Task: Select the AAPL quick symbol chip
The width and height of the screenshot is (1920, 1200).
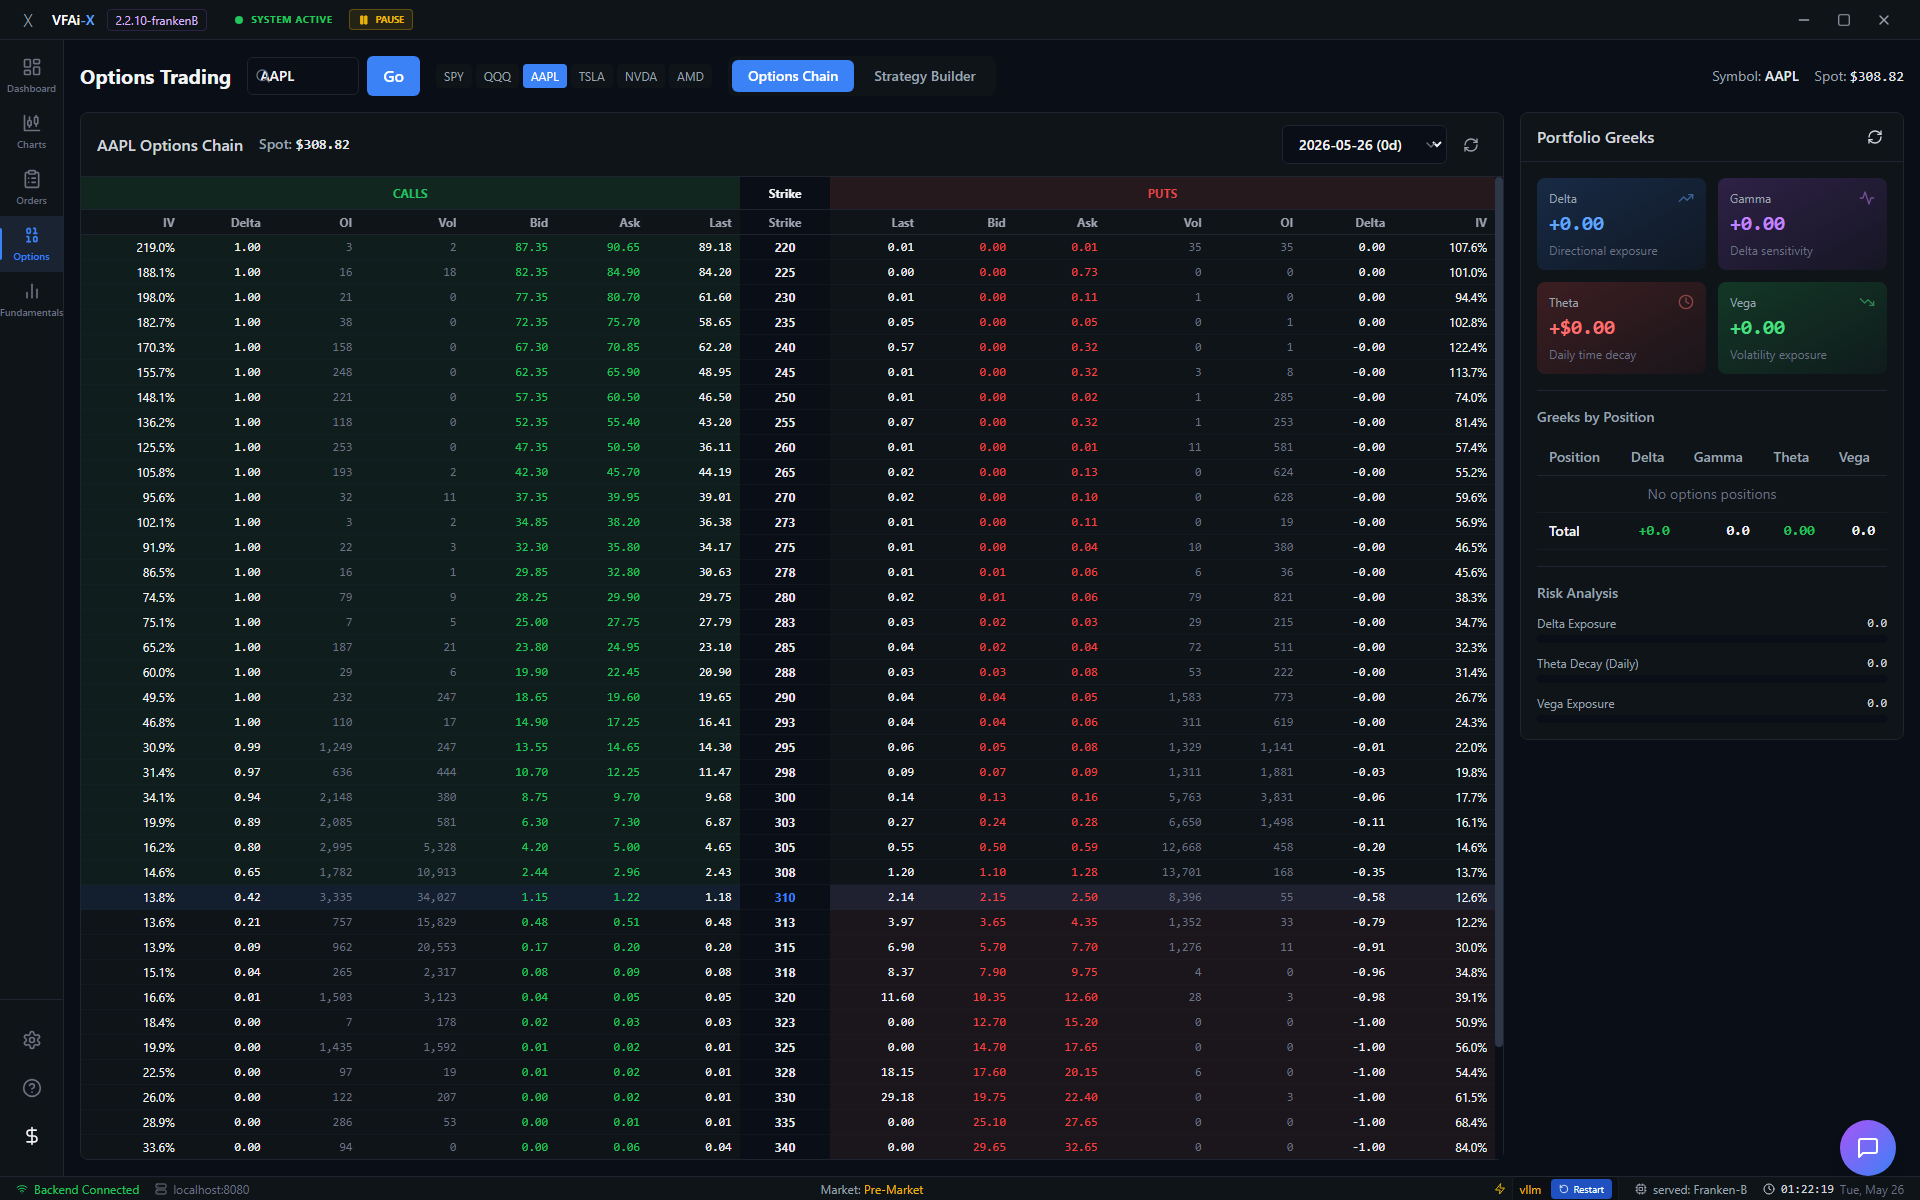Action: (x=545, y=76)
